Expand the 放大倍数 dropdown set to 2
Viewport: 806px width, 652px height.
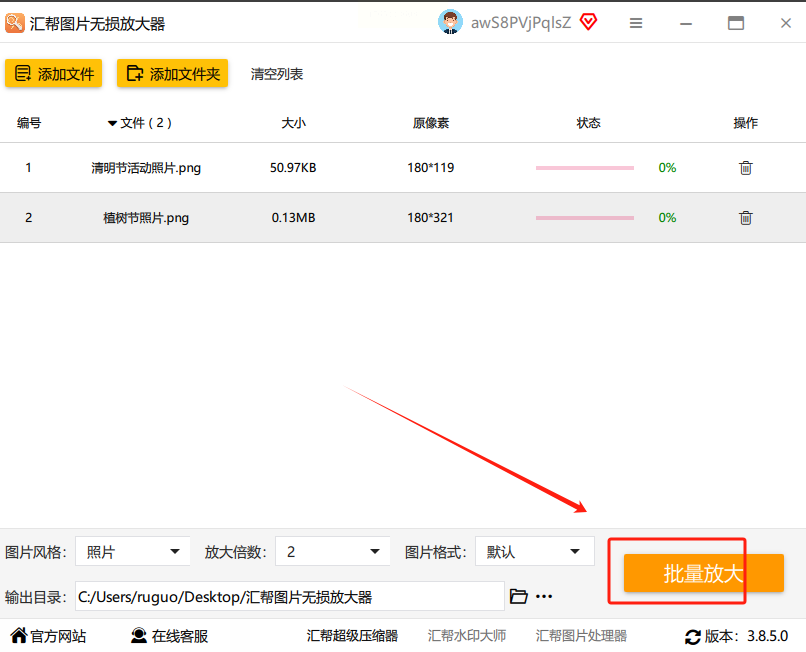click(x=333, y=551)
